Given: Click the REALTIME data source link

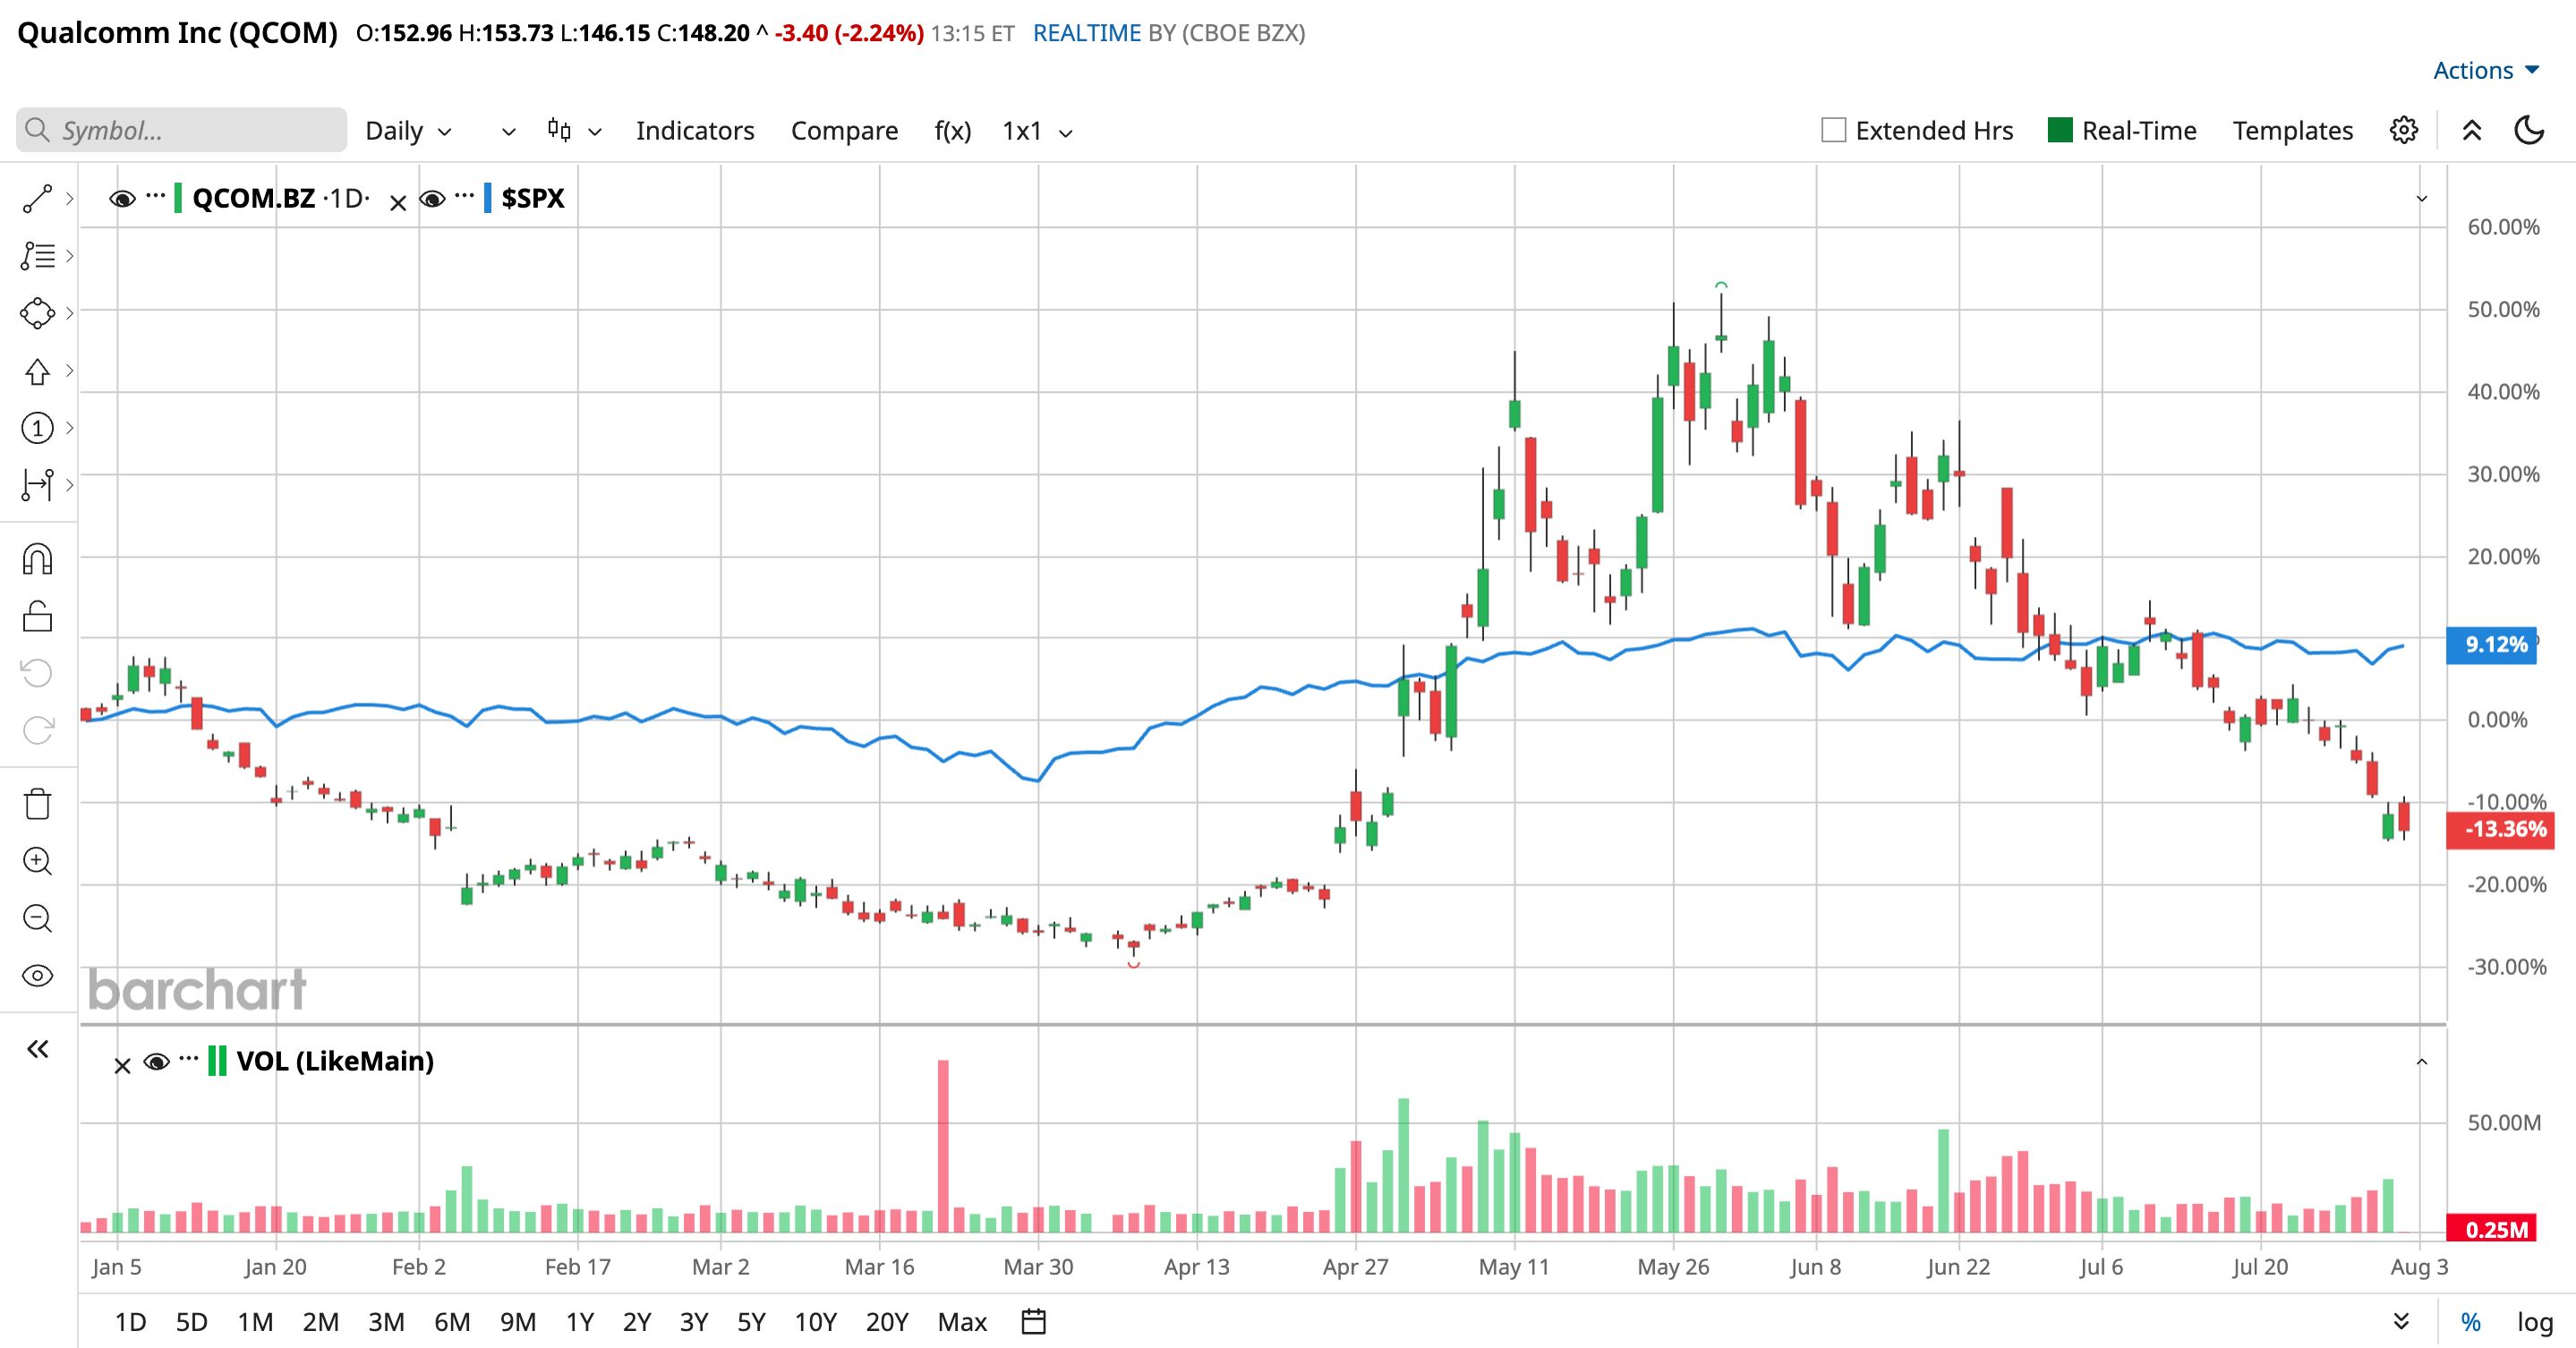Looking at the screenshot, I should pos(1086,33).
